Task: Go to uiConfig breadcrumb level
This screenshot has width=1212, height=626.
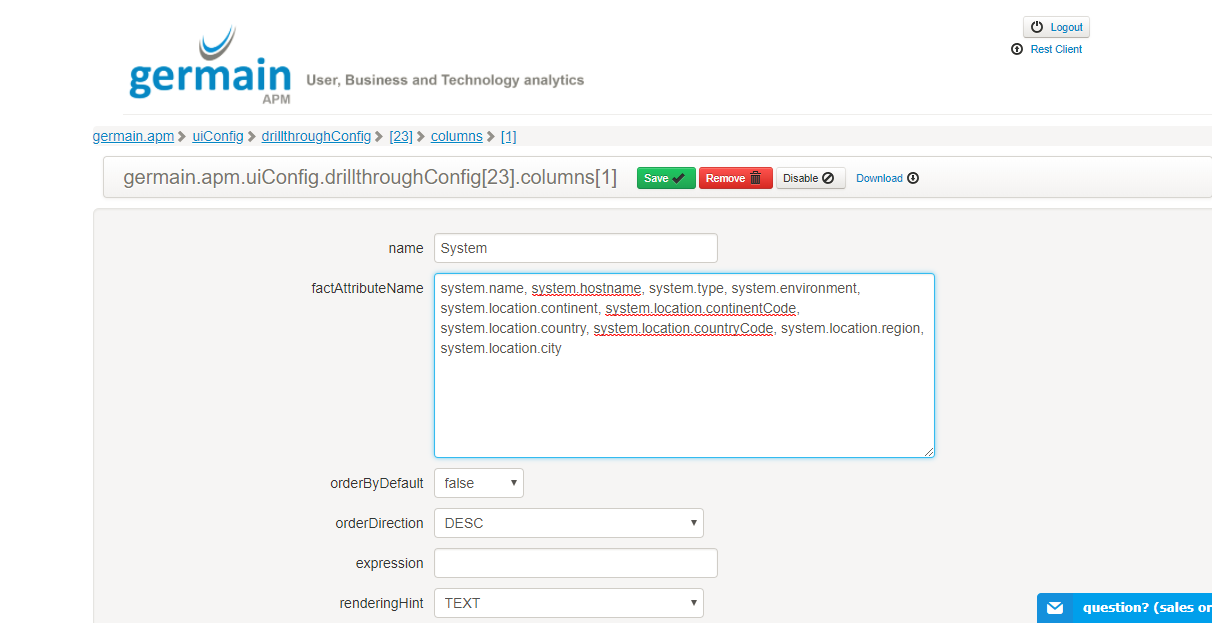Action: coord(218,136)
